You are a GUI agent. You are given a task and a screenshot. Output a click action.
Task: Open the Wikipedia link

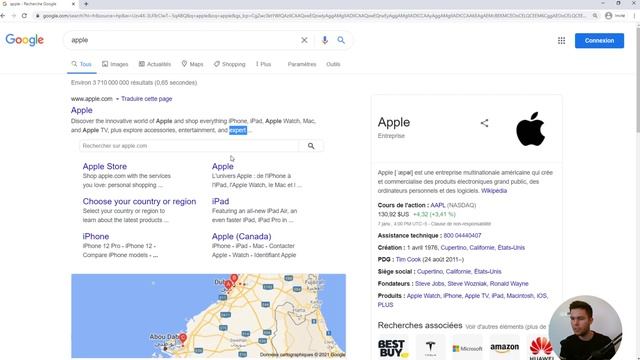pyautogui.click(x=494, y=191)
